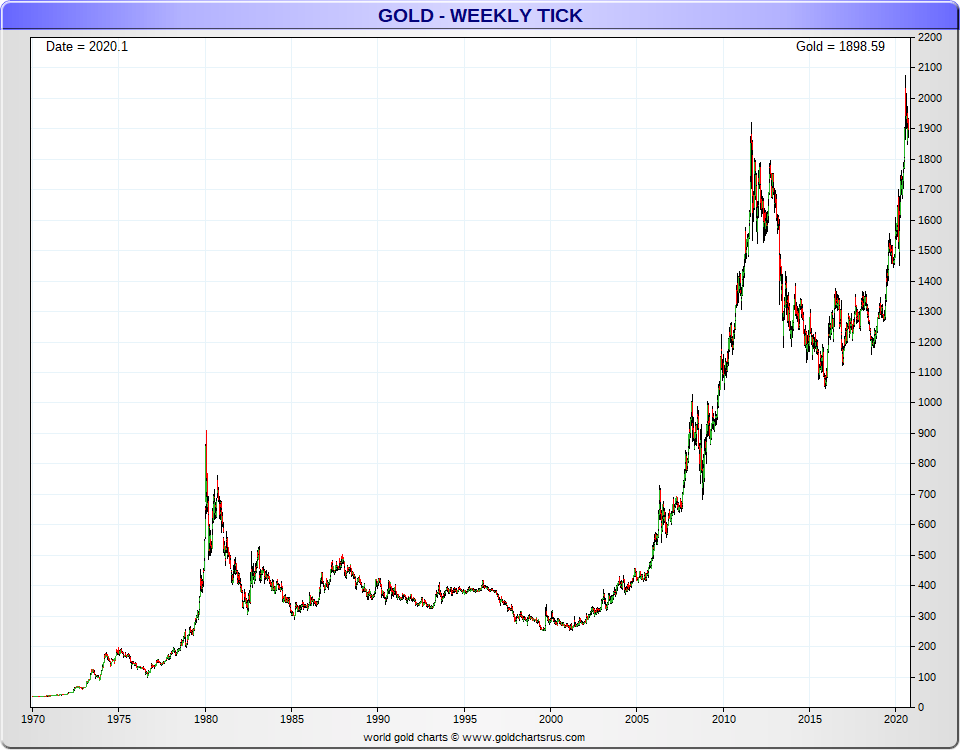This screenshot has width=960, height=750.
Task: Click the 1200 price axis label
Action: 930,342
